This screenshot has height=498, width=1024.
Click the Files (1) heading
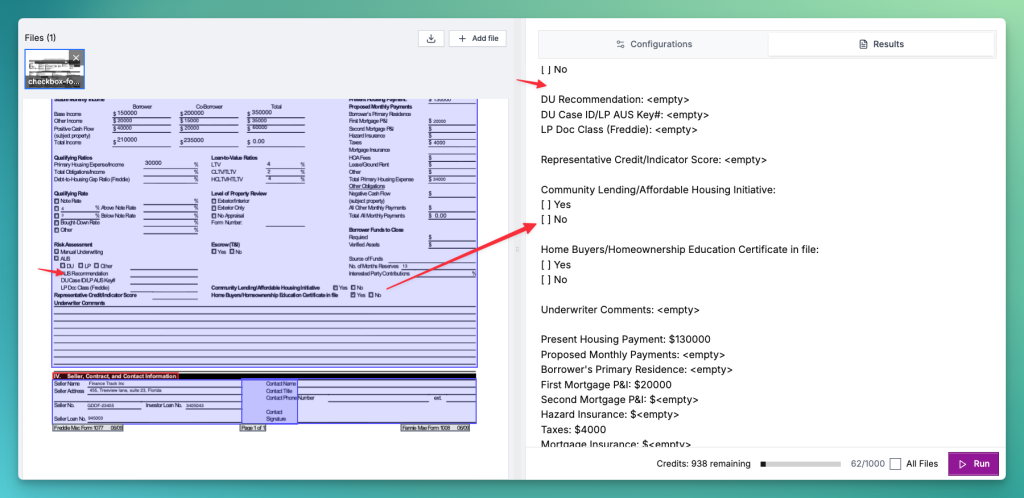pos(41,38)
